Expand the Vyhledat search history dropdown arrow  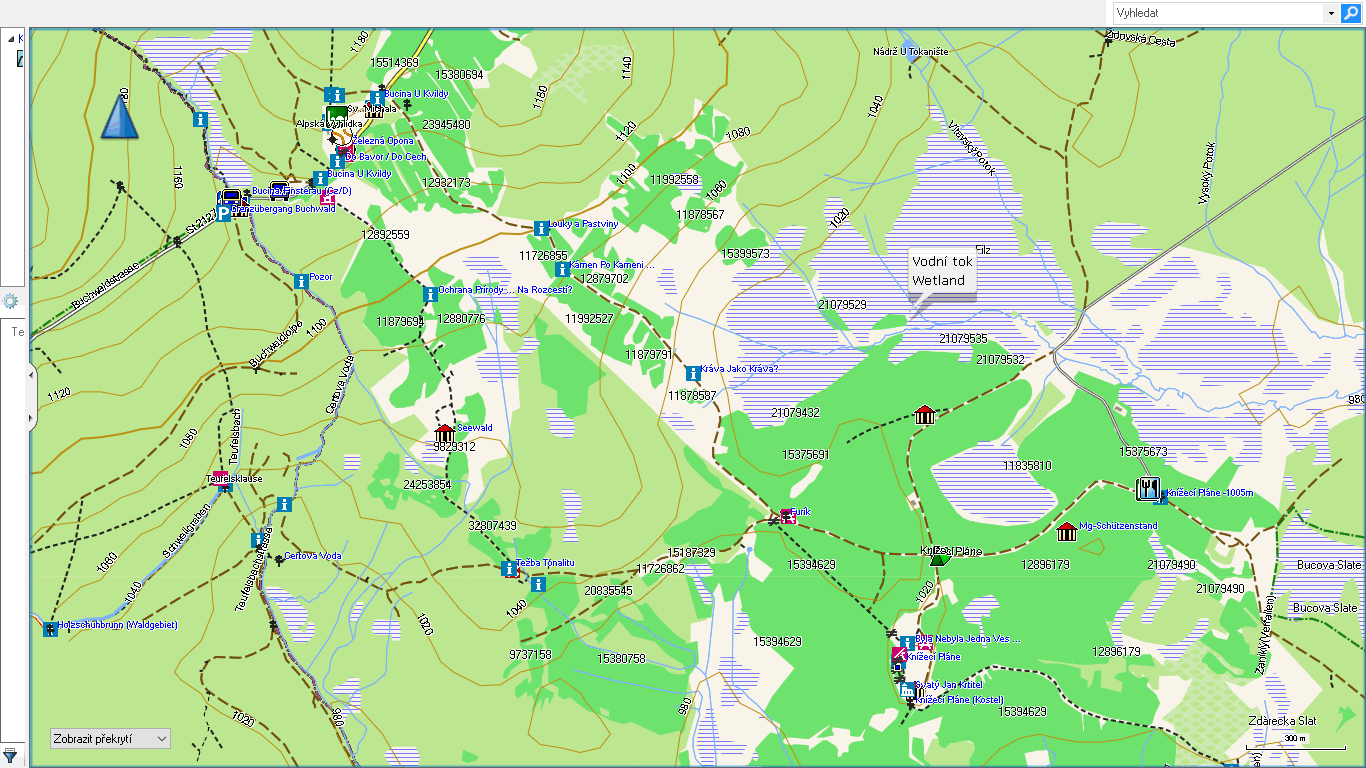[x=1330, y=13]
